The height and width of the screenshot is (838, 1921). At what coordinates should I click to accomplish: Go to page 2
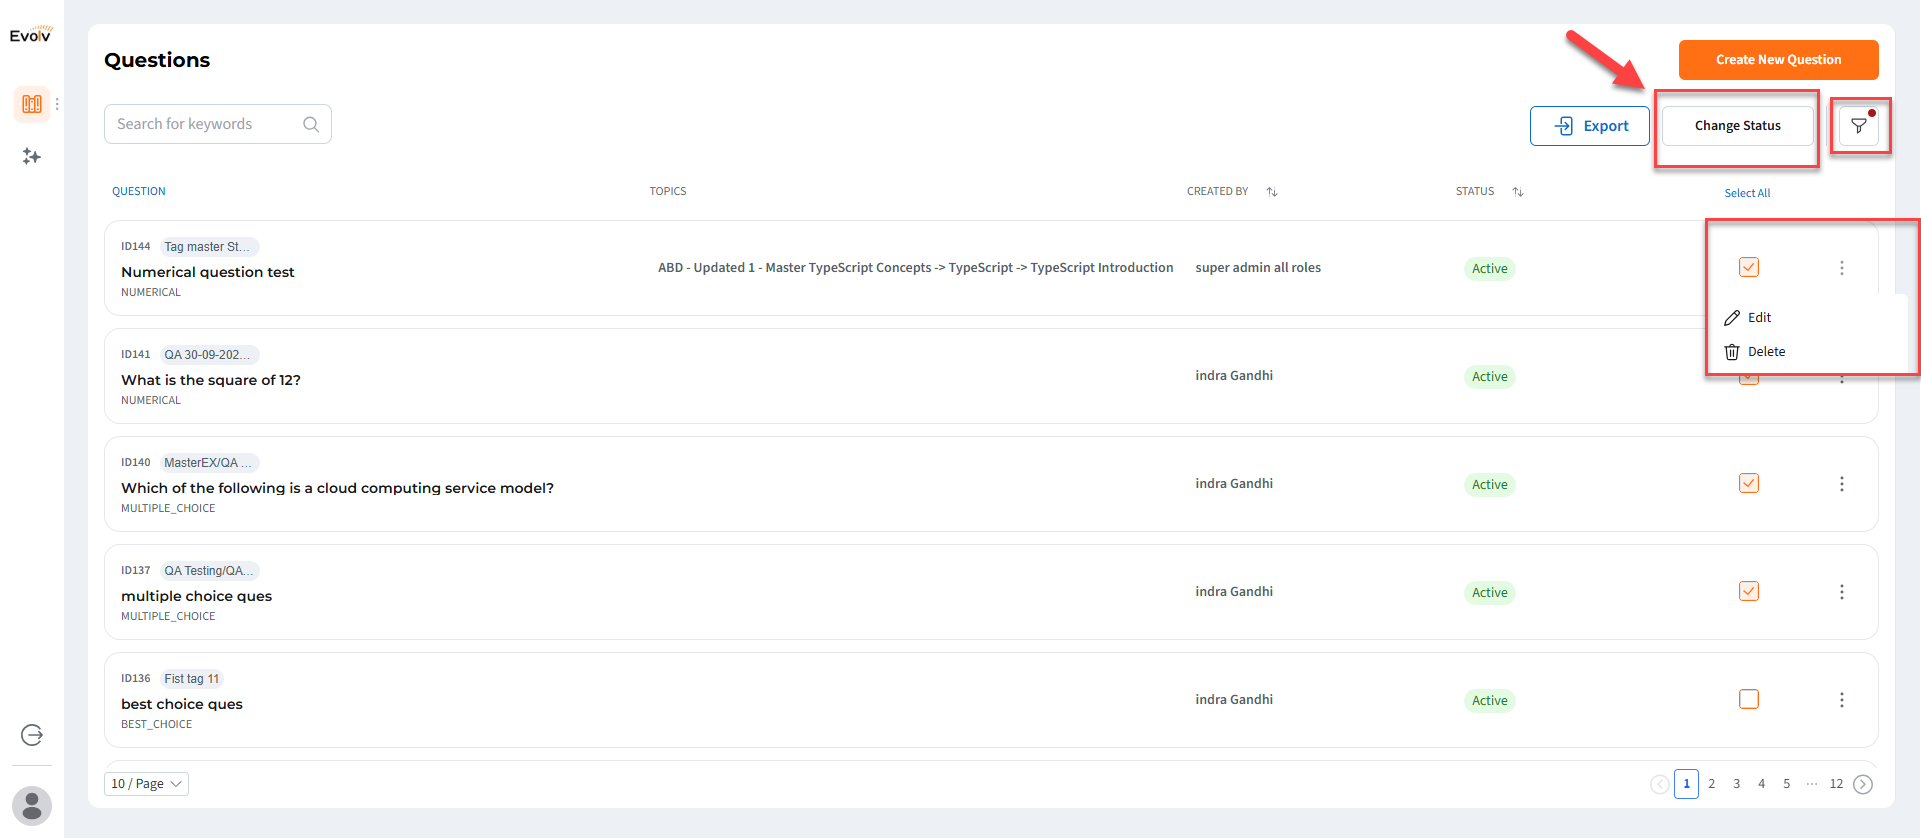point(1712,784)
